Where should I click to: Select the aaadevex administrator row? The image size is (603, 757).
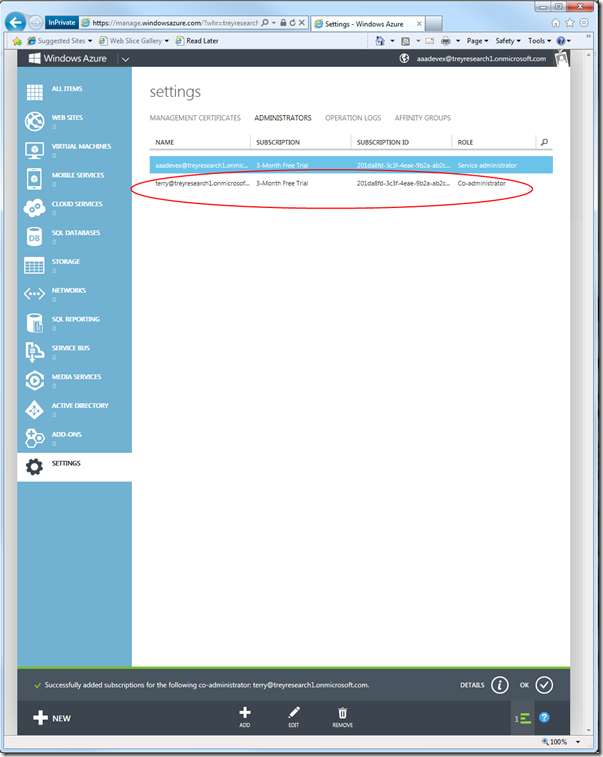point(351,165)
